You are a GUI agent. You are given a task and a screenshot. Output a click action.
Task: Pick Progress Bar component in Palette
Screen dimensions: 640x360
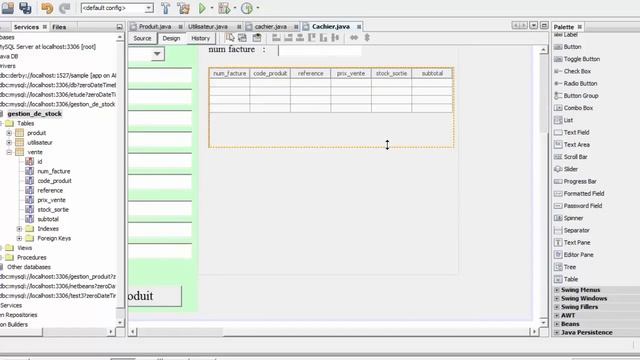575,181
